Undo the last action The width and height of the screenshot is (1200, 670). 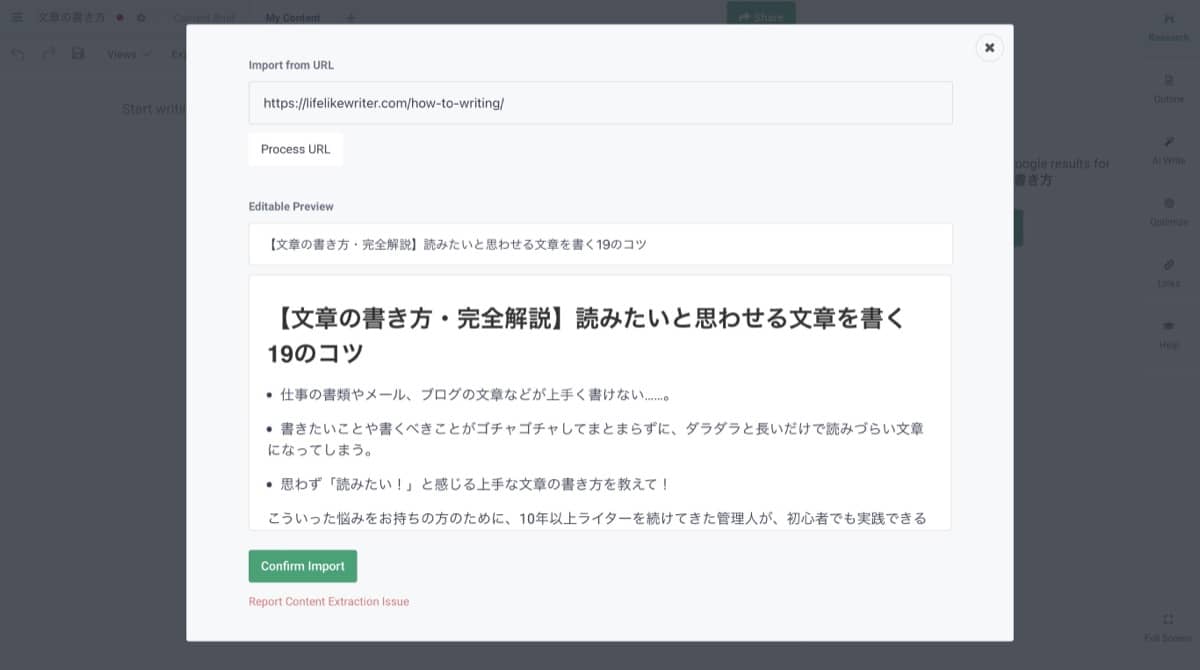17,54
